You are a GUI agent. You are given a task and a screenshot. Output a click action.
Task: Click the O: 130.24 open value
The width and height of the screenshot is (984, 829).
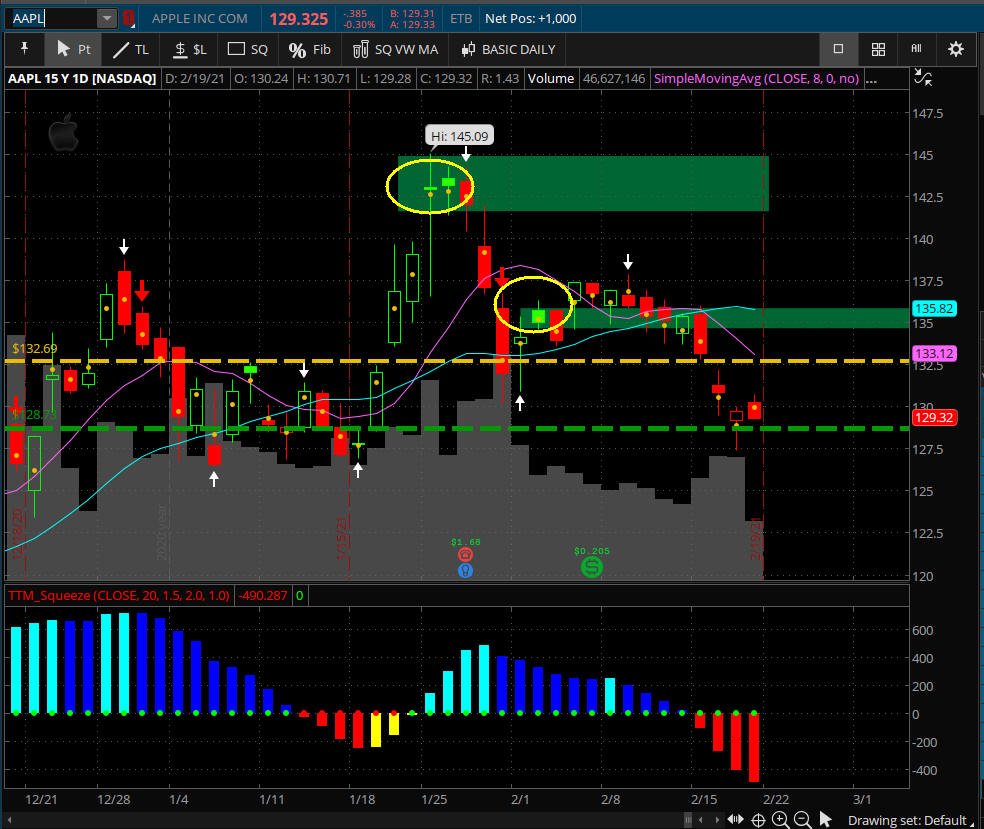tap(260, 78)
